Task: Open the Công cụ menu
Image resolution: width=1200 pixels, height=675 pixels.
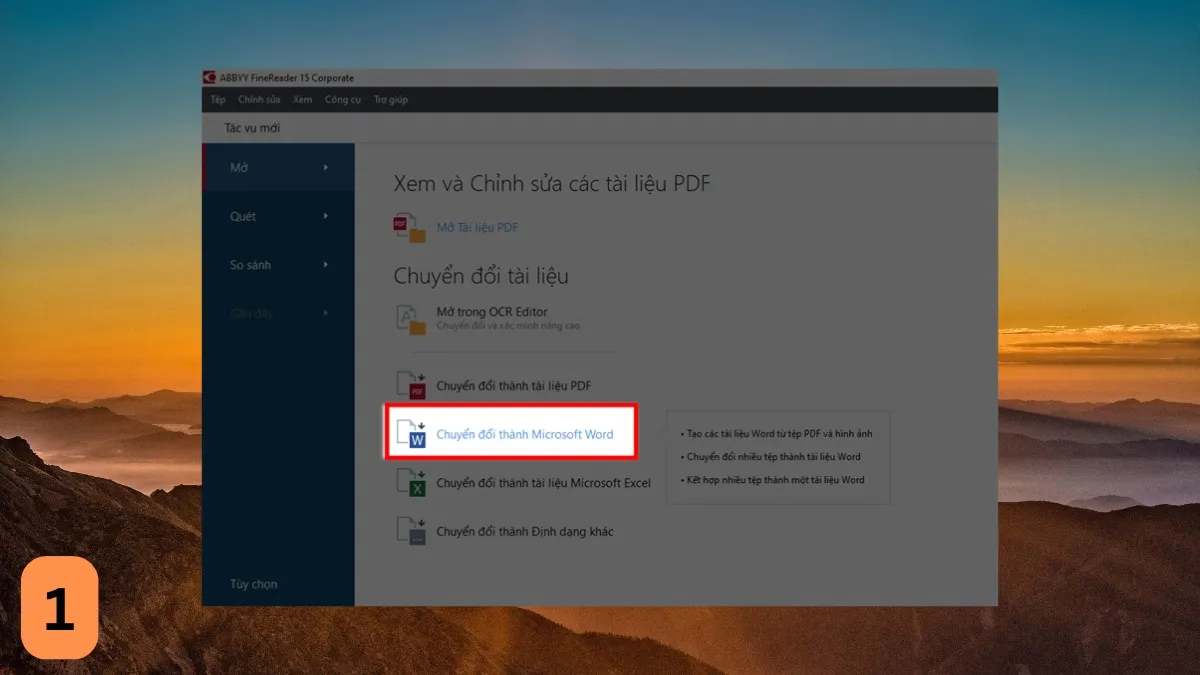Action: tap(343, 100)
